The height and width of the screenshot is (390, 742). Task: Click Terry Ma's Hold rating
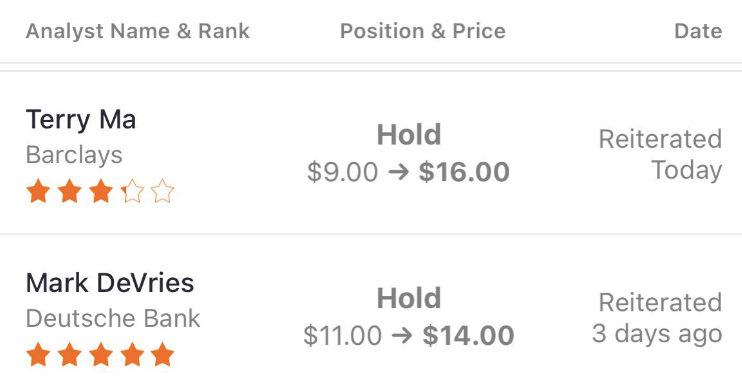pos(409,135)
